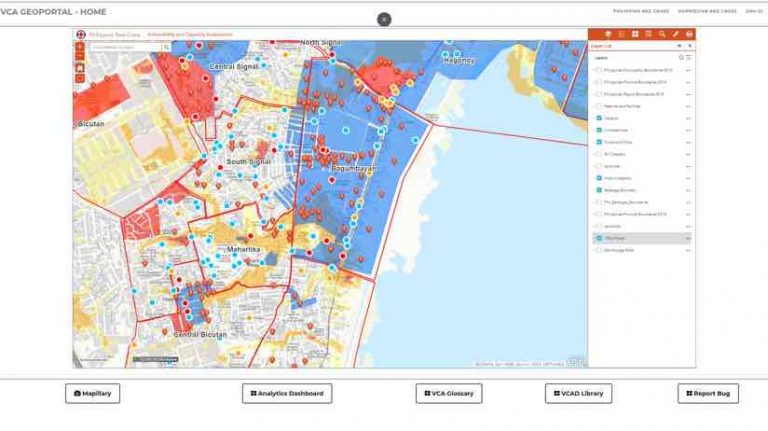Click the Hagonoy map label

click(459, 60)
